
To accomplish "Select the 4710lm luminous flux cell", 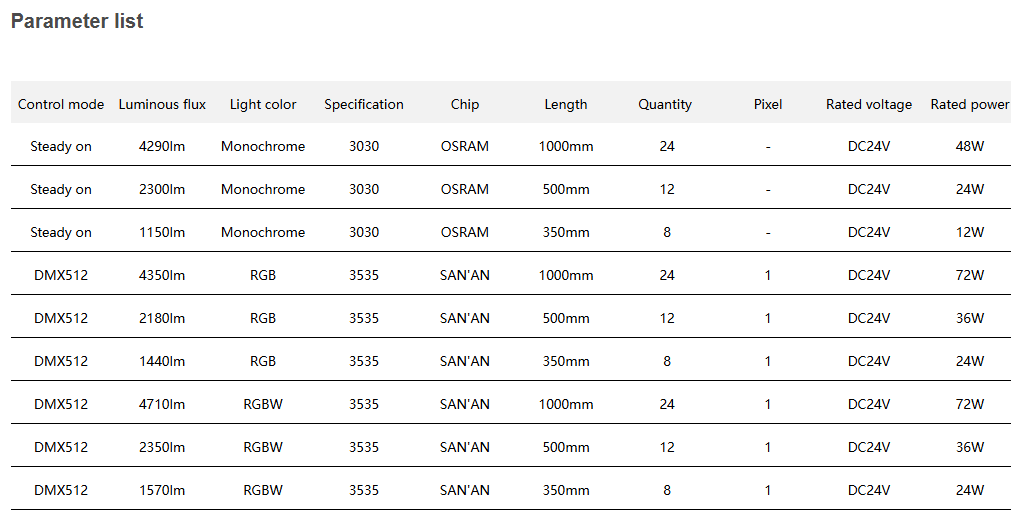I will click(x=162, y=404).
